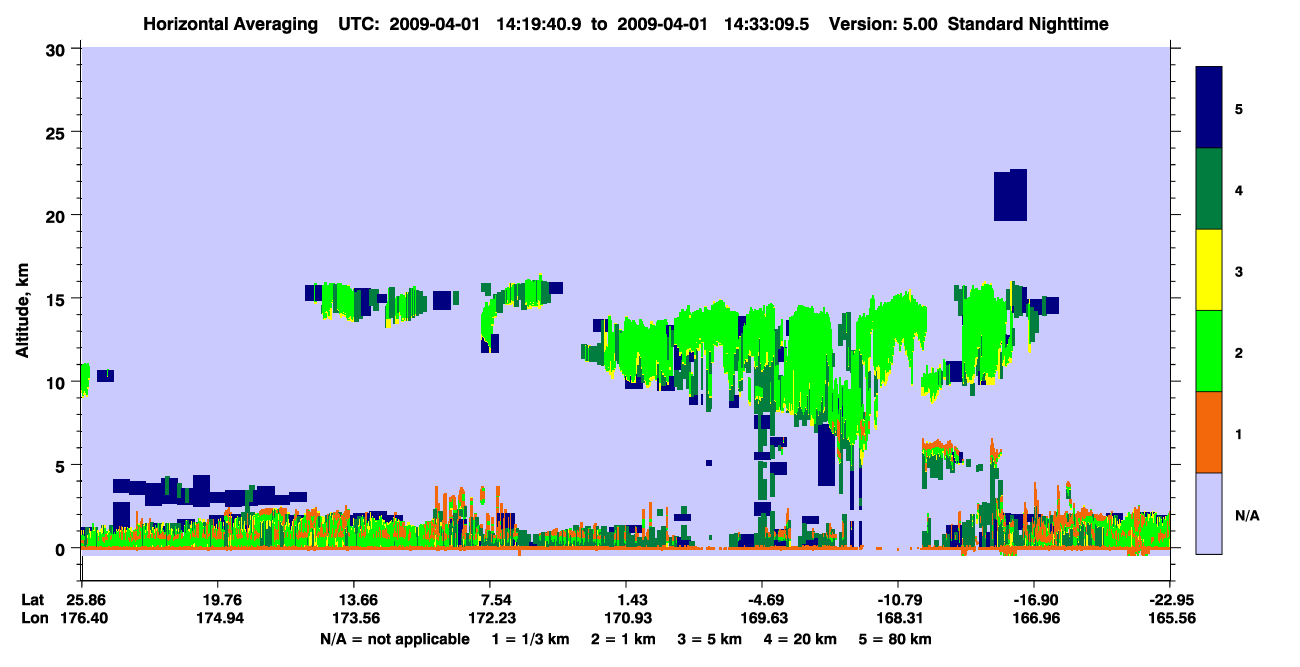This screenshot has width=1300, height=667.
Task: Click 'Standard Nighttime' in the title
Action: [1029, 24]
